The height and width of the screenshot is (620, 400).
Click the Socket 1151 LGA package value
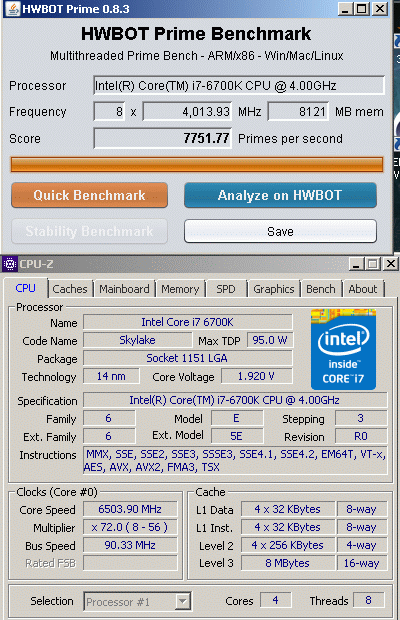point(188,358)
